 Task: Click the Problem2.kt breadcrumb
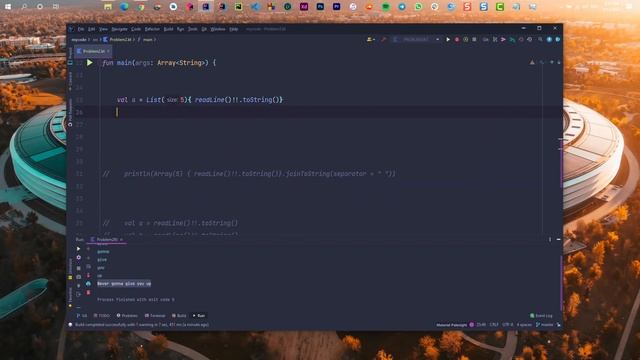coord(118,40)
